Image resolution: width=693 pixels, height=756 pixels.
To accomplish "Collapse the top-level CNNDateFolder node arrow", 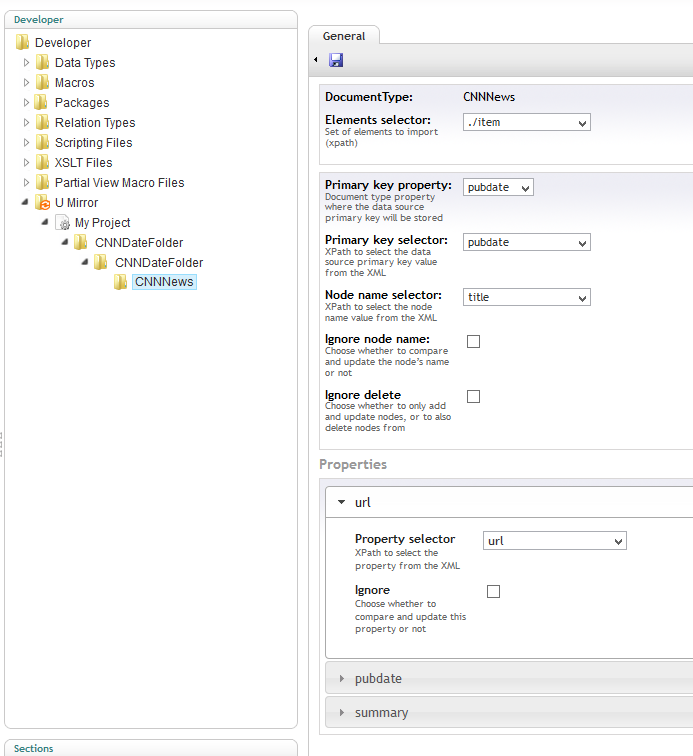I will tap(65, 242).
